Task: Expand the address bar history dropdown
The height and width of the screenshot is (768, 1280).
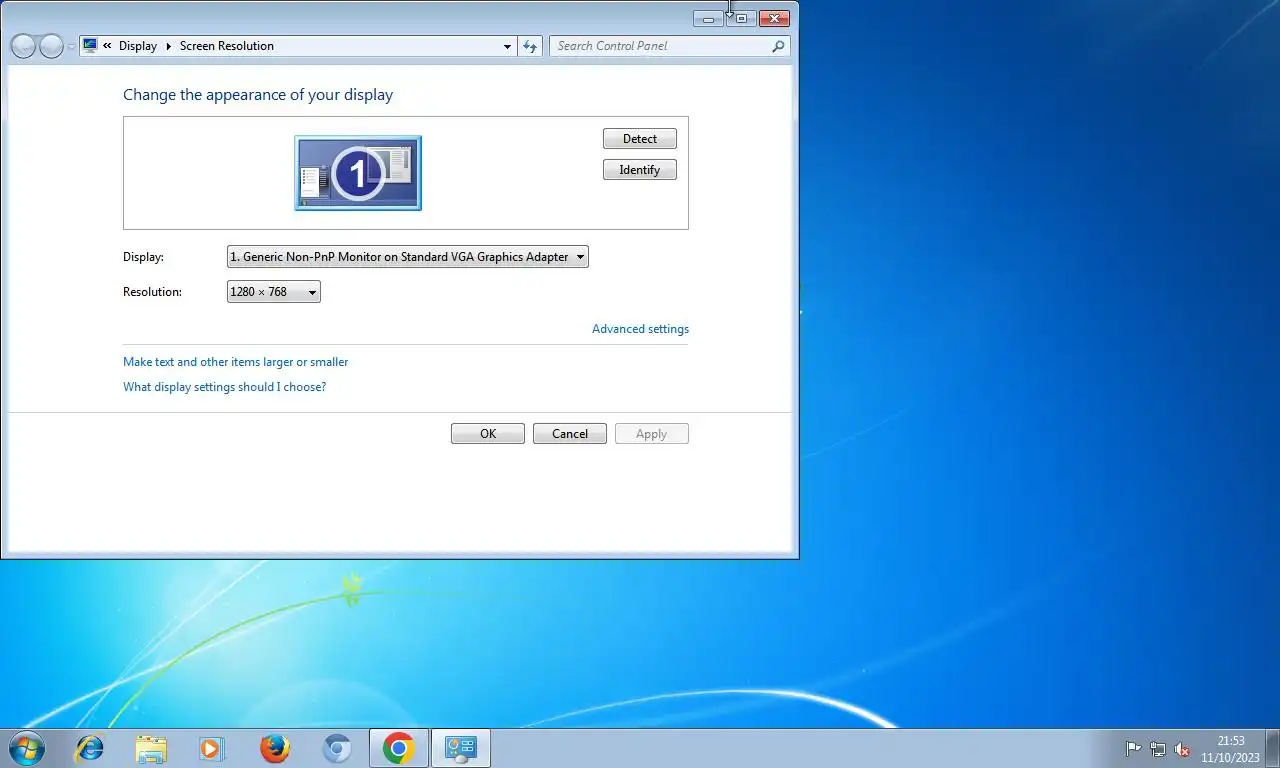Action: coord(508,46)
